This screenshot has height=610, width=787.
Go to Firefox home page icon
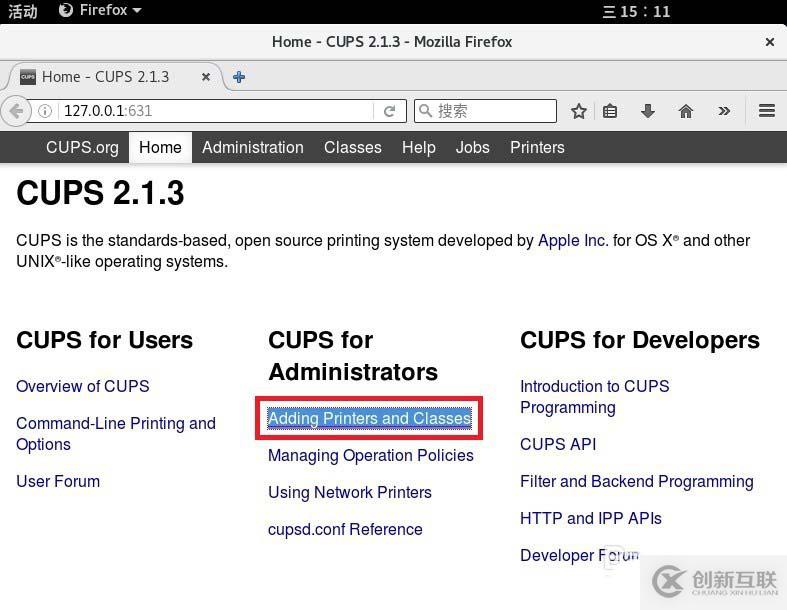tap(686, 111)
